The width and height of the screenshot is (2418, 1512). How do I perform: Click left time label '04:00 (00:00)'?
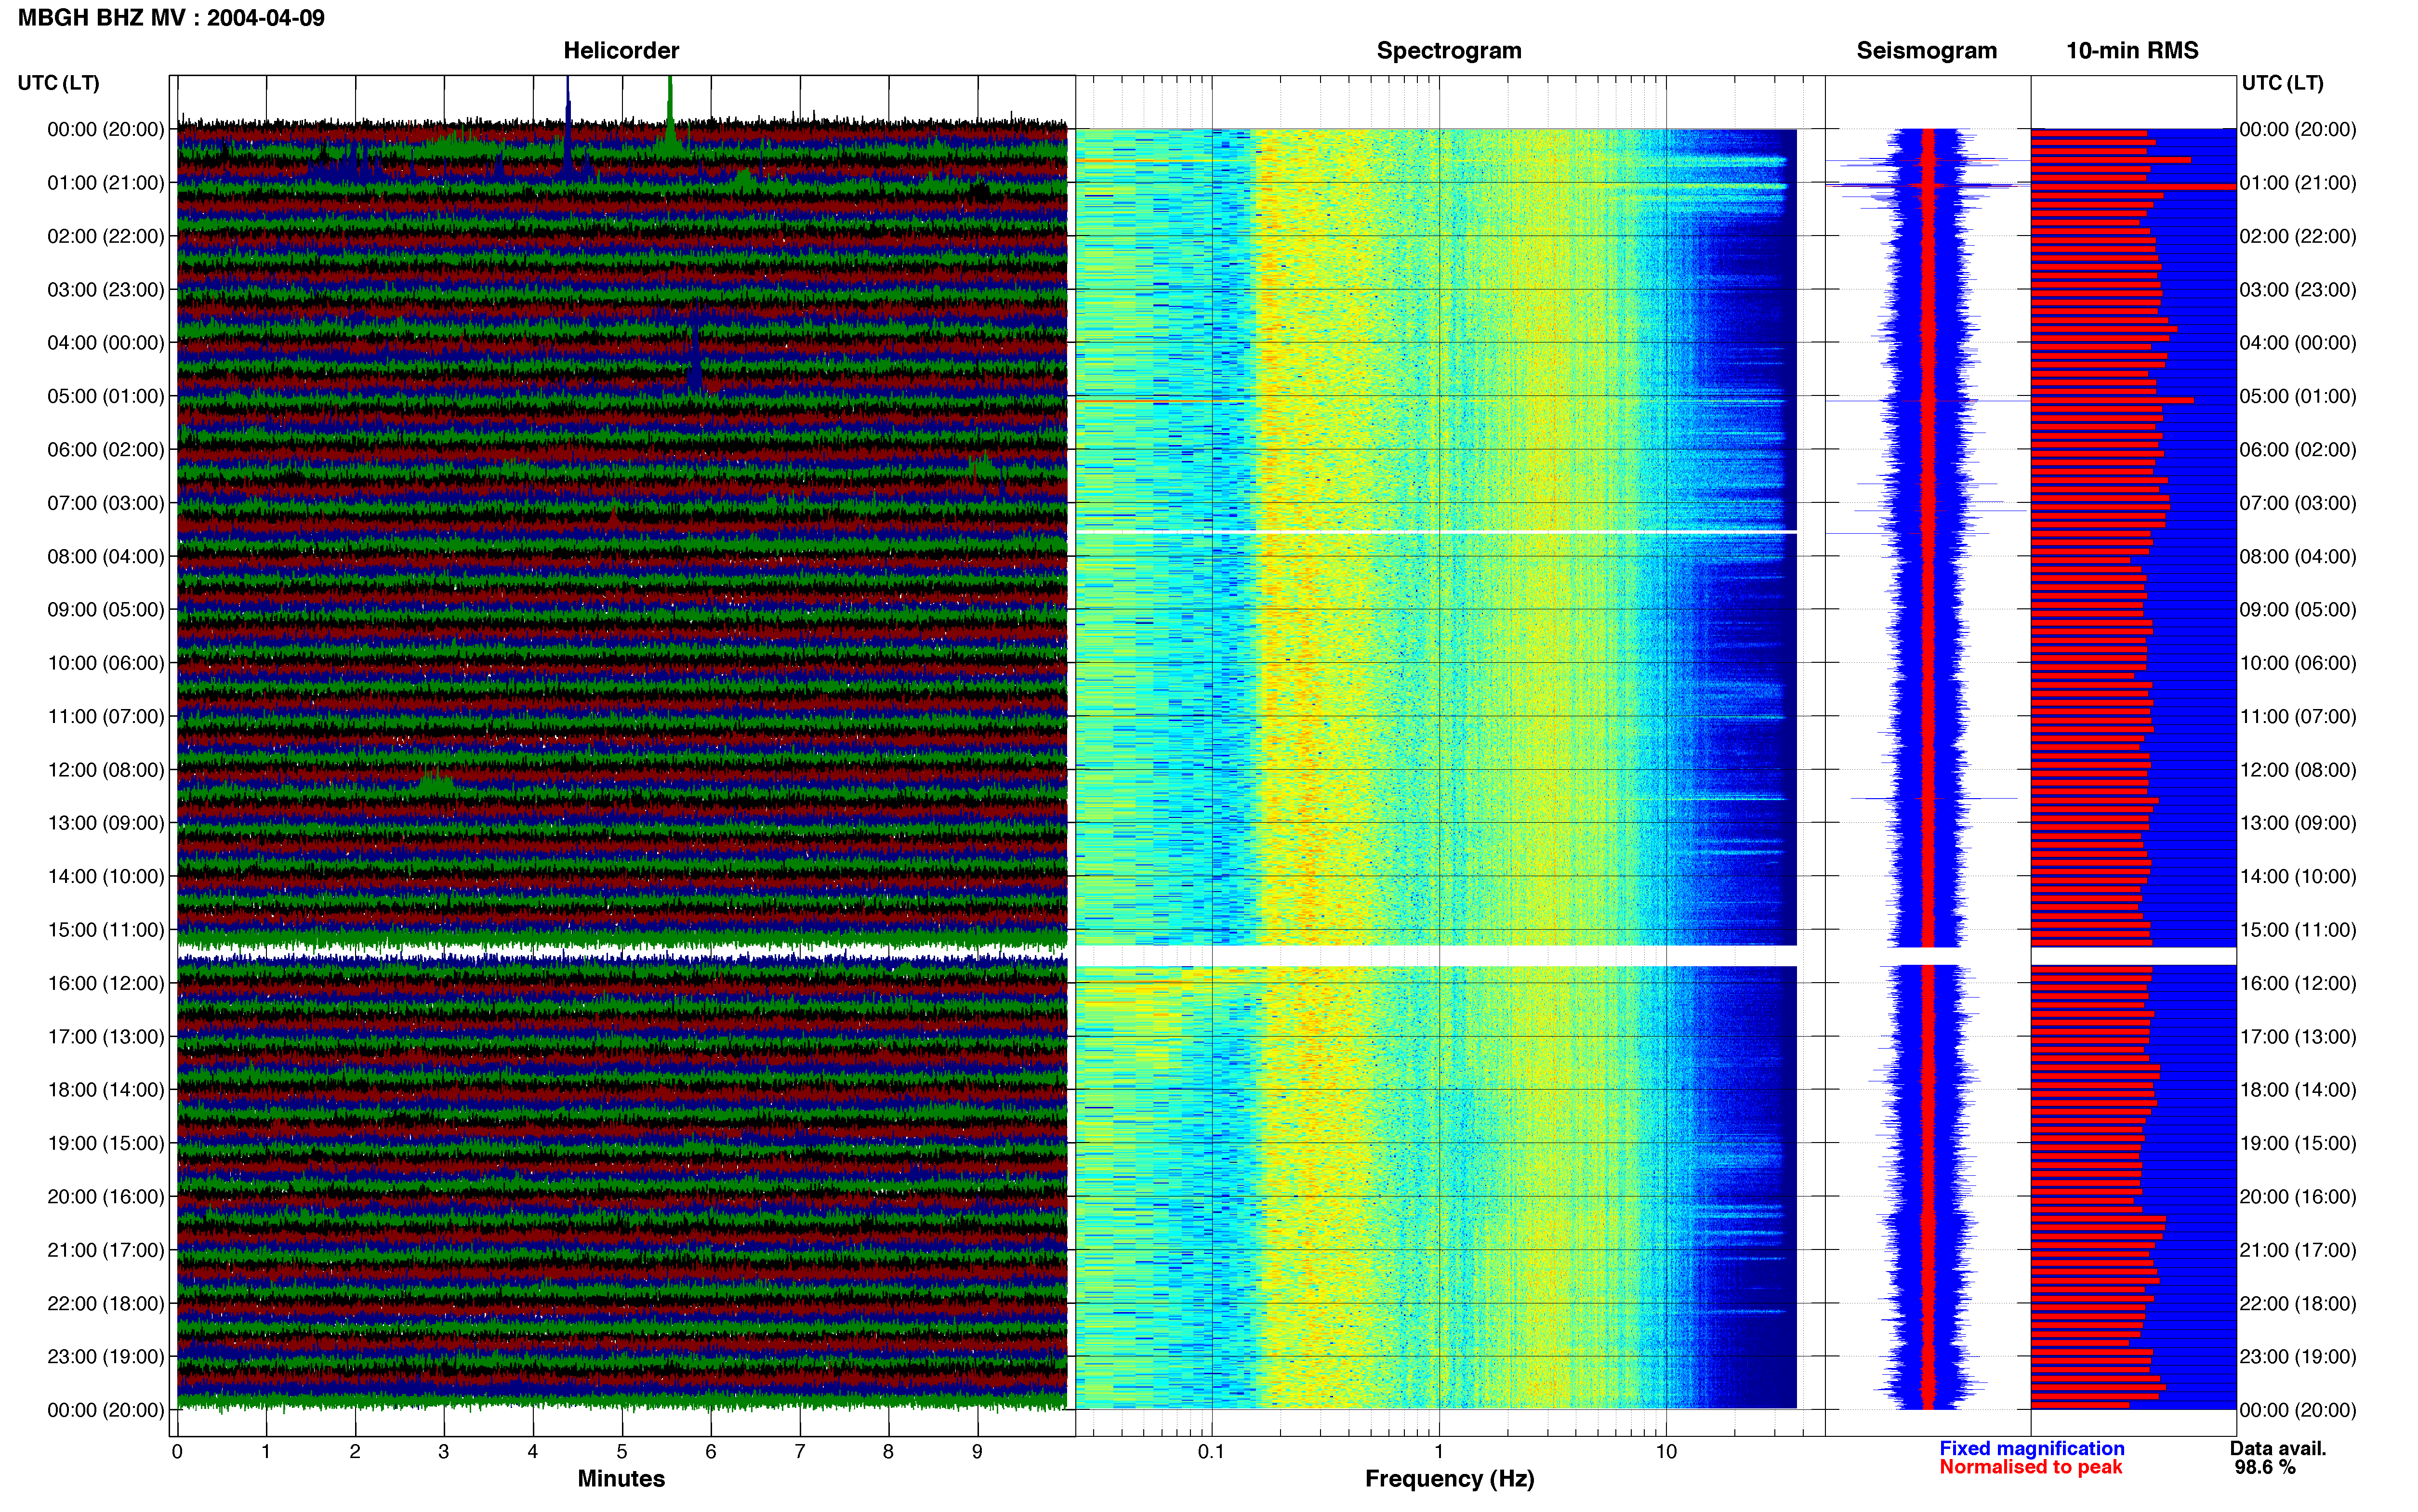(x=106, y=343)
